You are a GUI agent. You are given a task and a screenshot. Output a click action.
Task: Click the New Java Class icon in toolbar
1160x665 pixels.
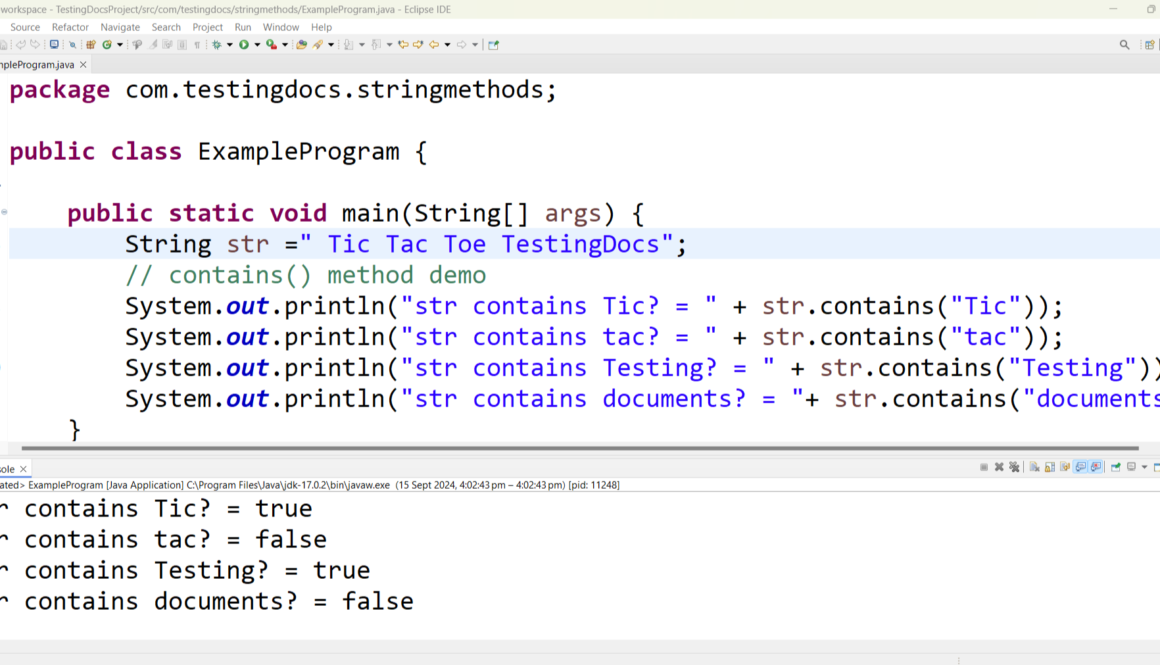click(x=107, y=45)
